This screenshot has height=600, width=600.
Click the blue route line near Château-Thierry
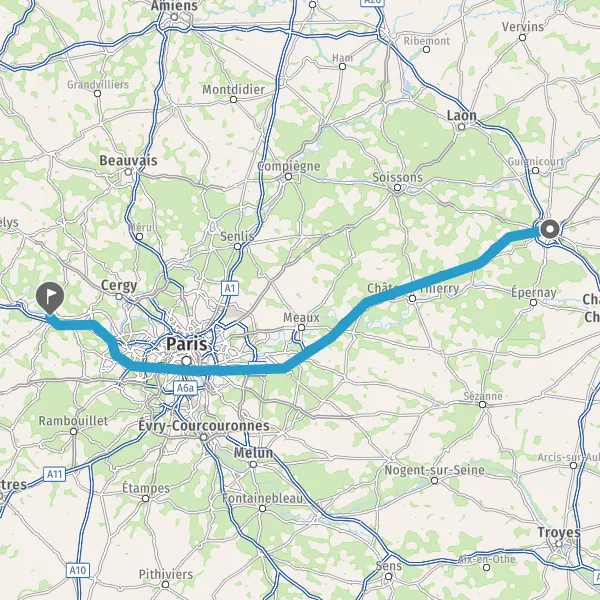tap(413, 285)
